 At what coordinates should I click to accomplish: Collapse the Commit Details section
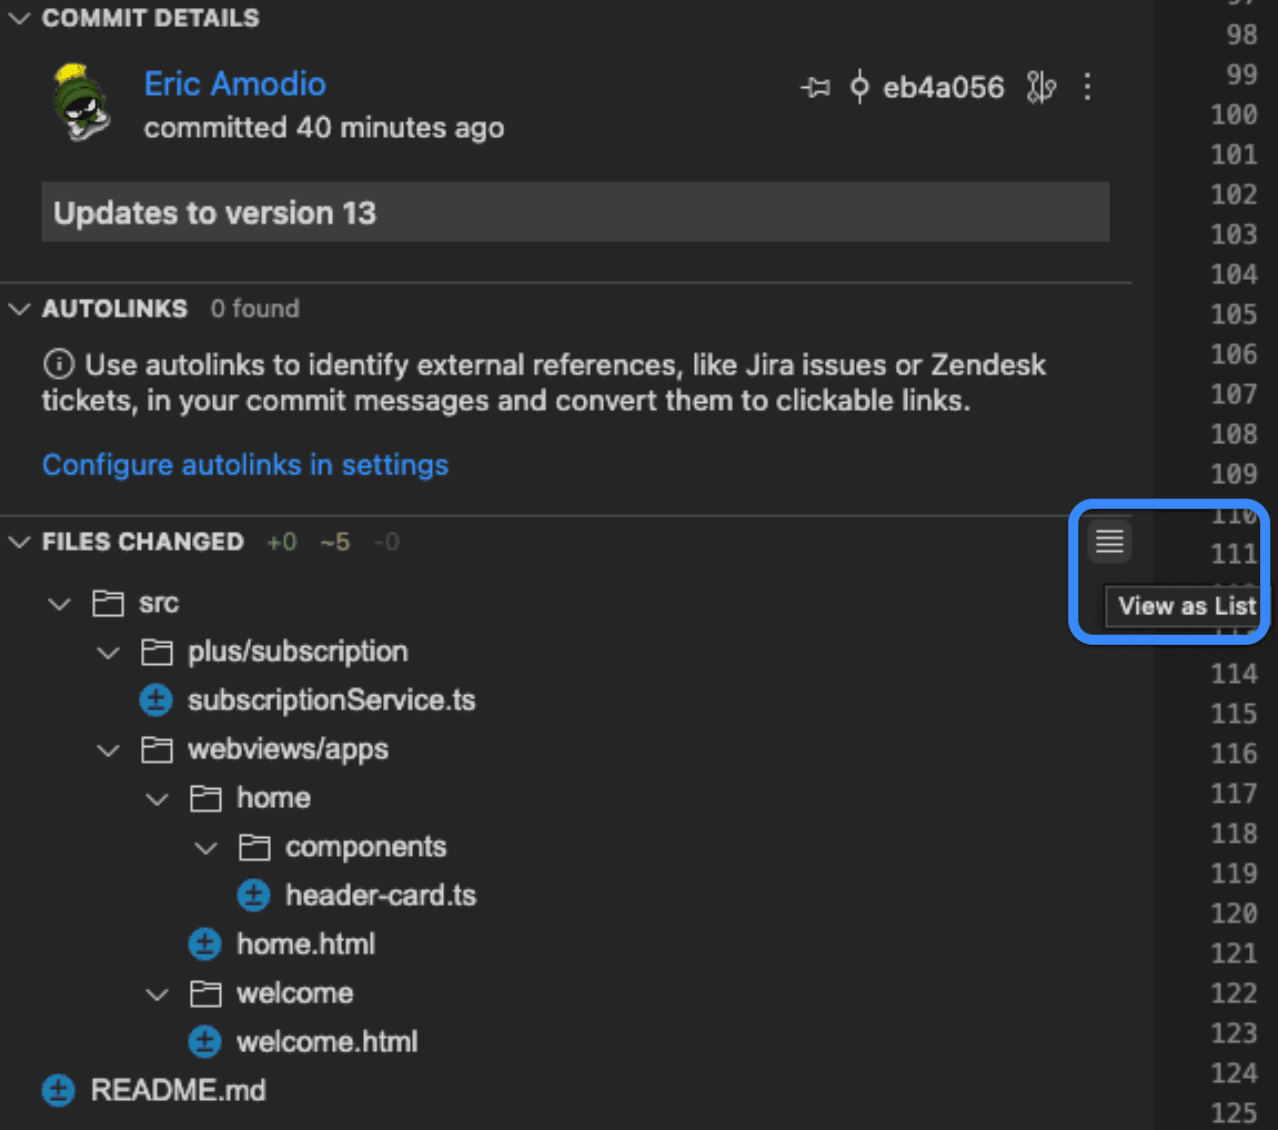coord(19,18)
